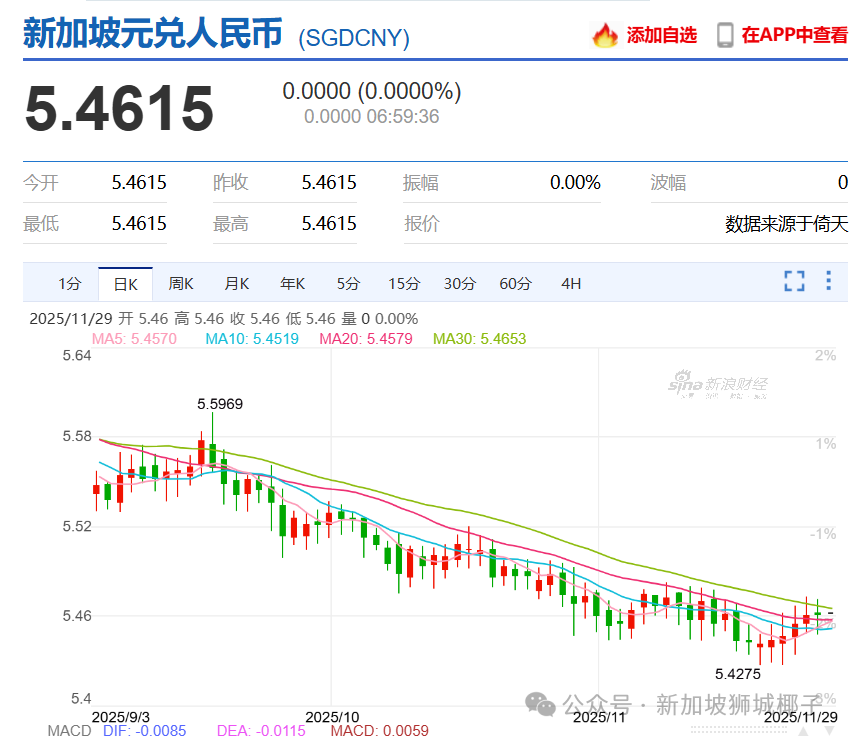Click the 添加自选 add to watchlist link
The width and height of the screenshot is (850, 739).
(661, 35)
